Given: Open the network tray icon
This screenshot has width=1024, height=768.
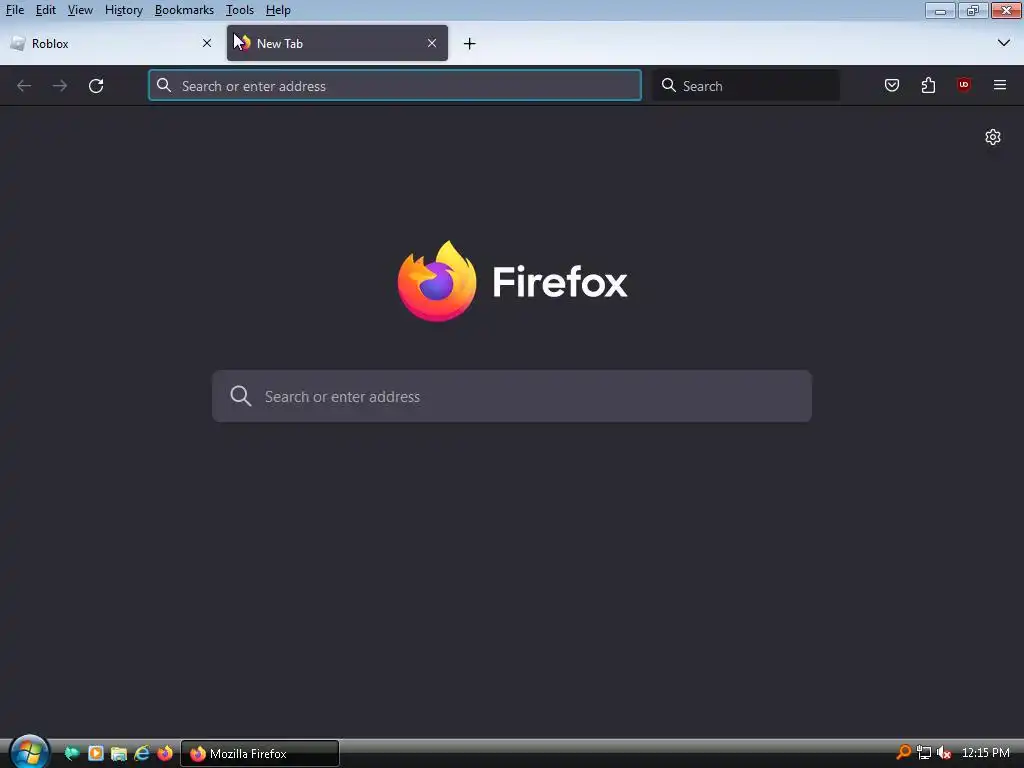Looking at the screenshot, I should [923, 753].
